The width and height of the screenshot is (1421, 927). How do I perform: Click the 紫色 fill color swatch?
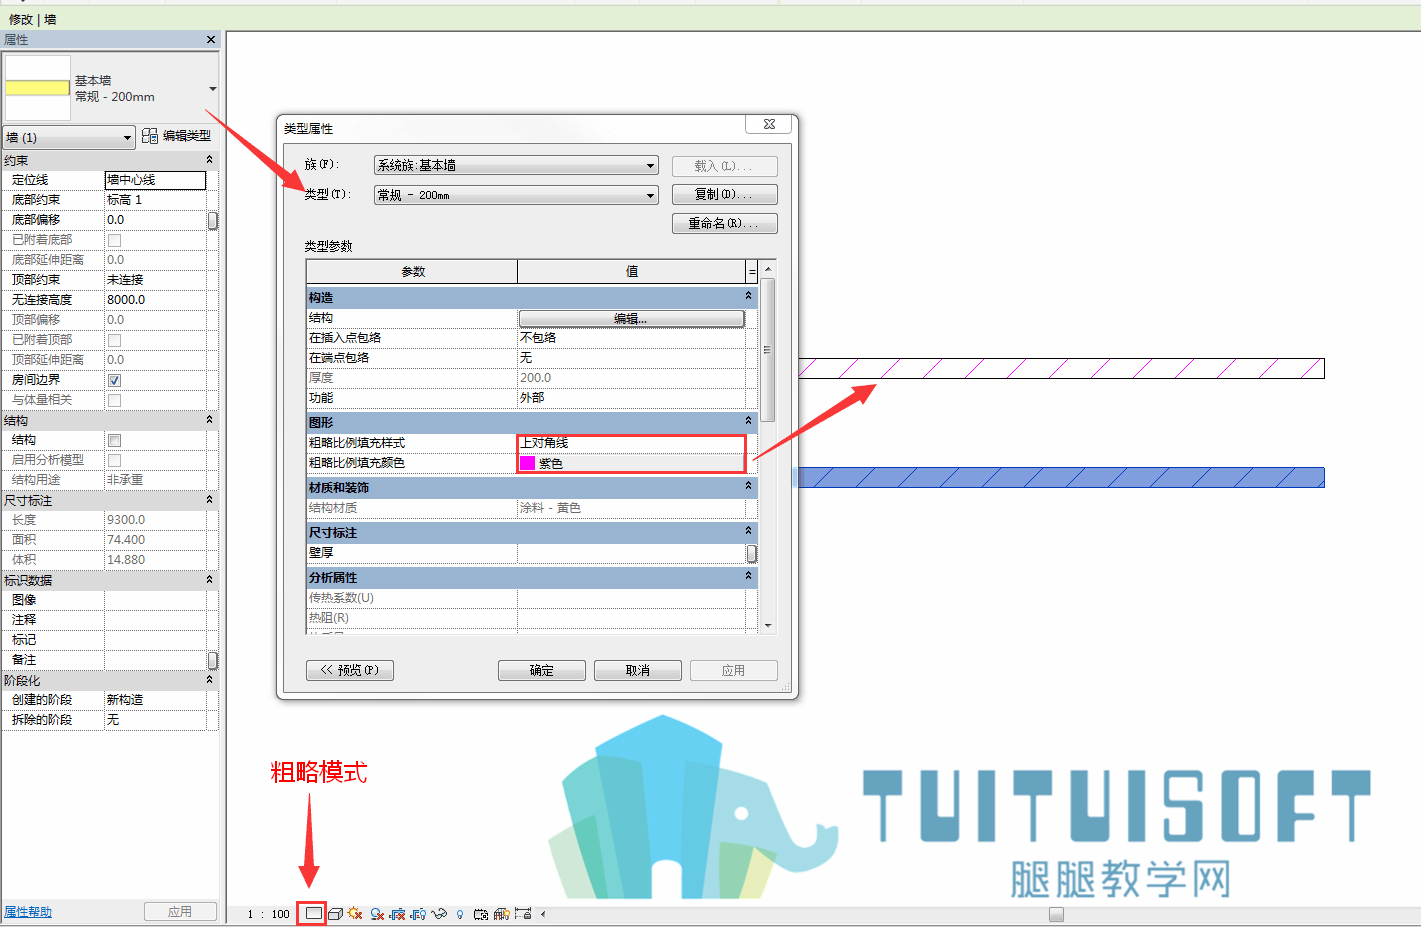[527, 463]
